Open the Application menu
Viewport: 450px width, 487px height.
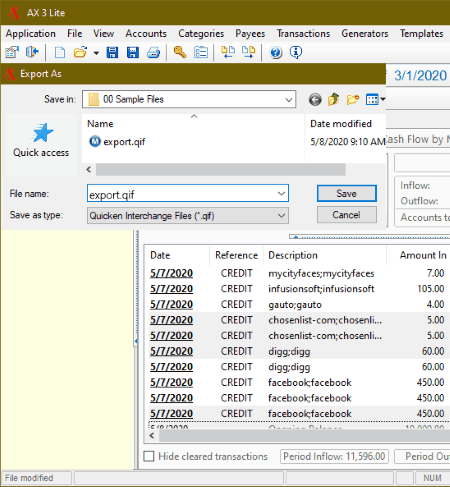[x=31, y=33]
